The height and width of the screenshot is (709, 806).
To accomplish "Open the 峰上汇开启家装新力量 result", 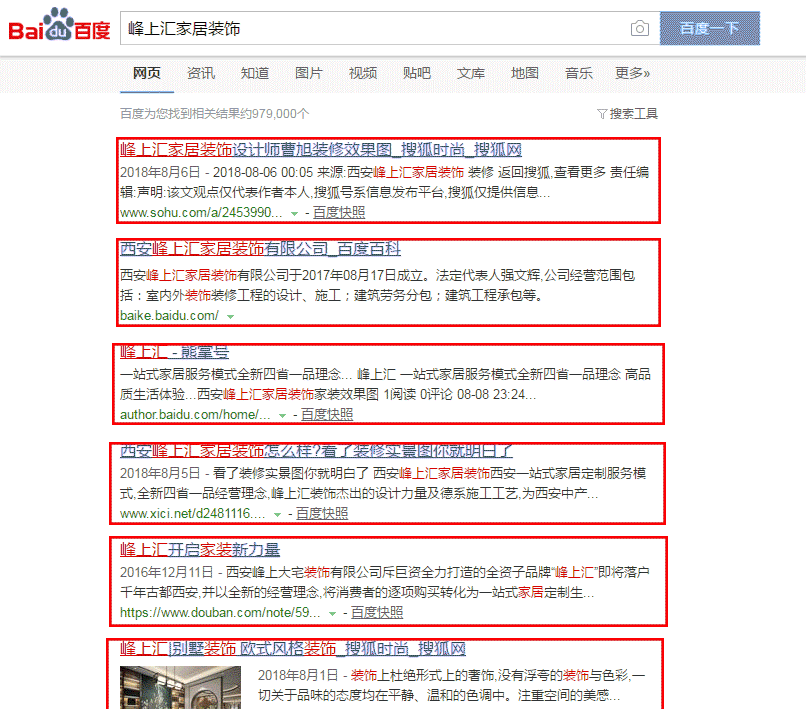I will pyautogui.click(x=200, y=550).
